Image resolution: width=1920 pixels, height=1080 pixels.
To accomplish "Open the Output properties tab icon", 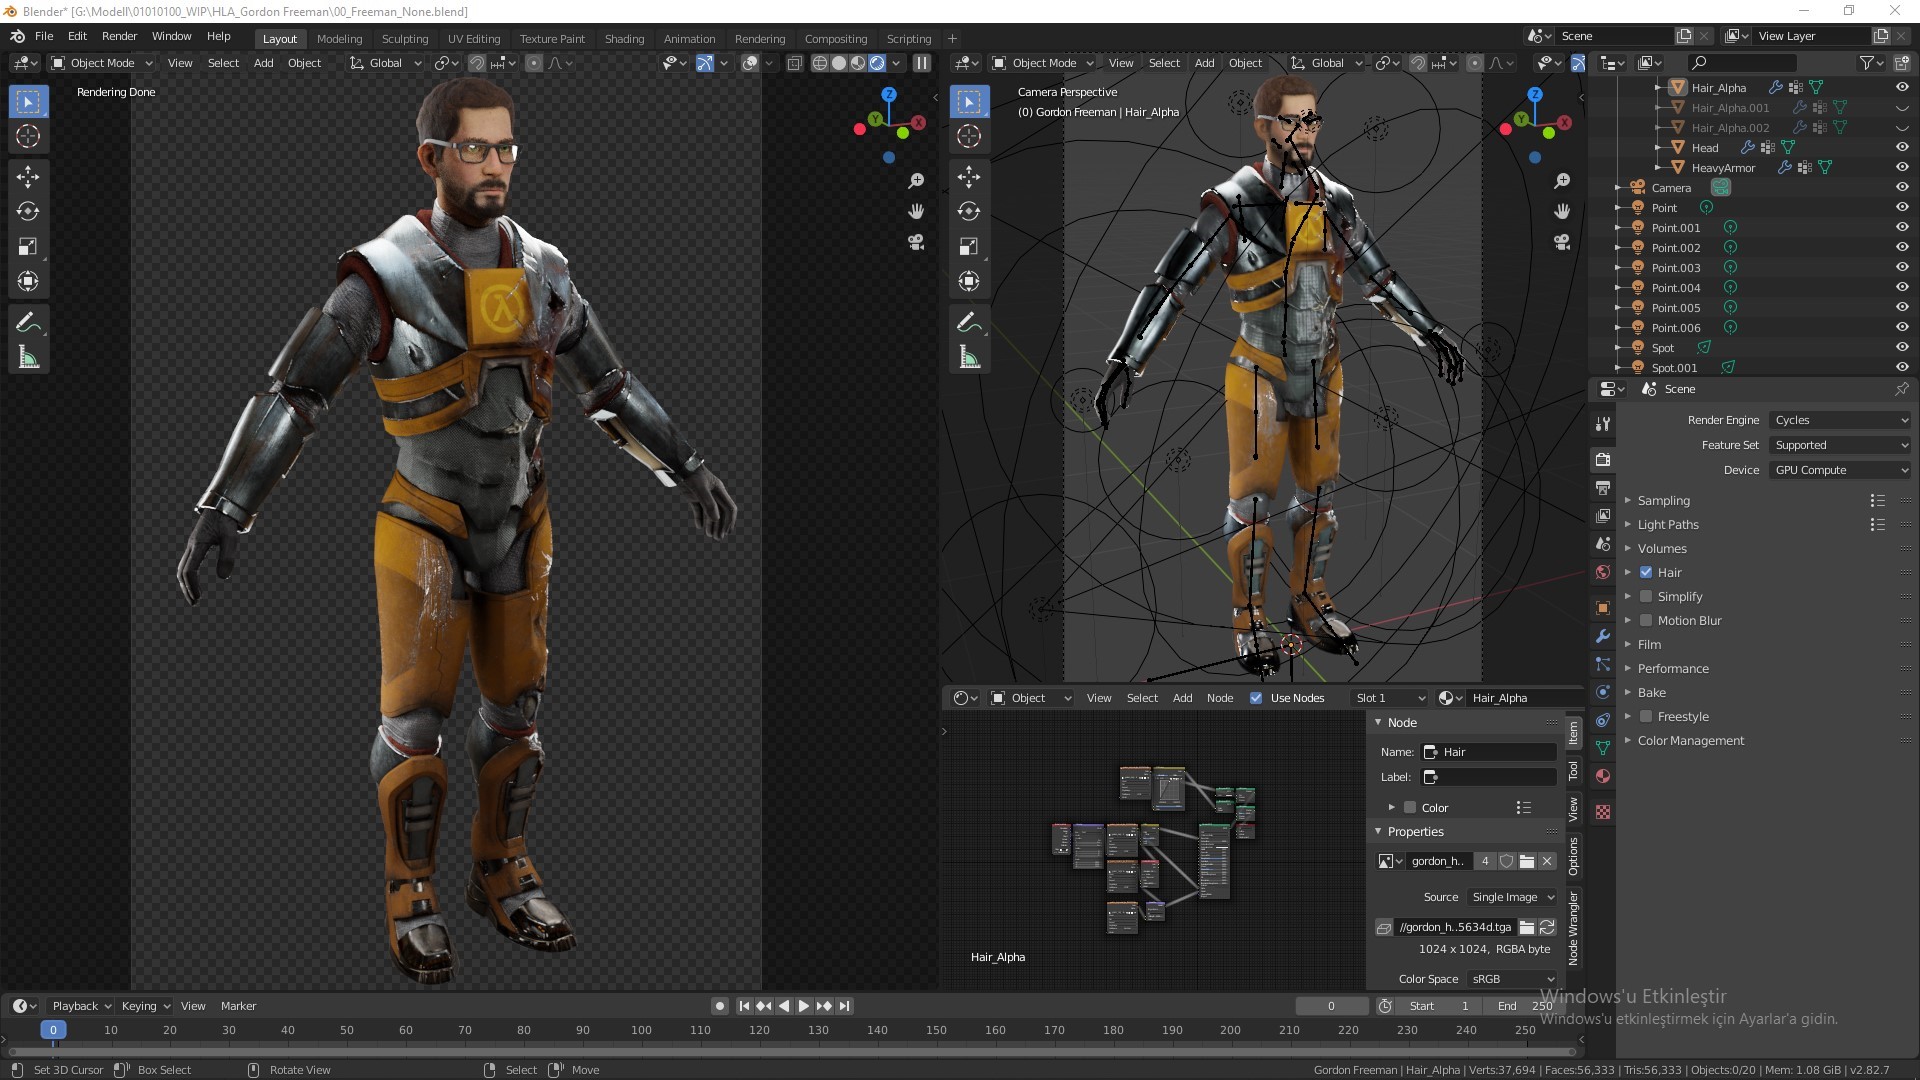I will 1603,488.
